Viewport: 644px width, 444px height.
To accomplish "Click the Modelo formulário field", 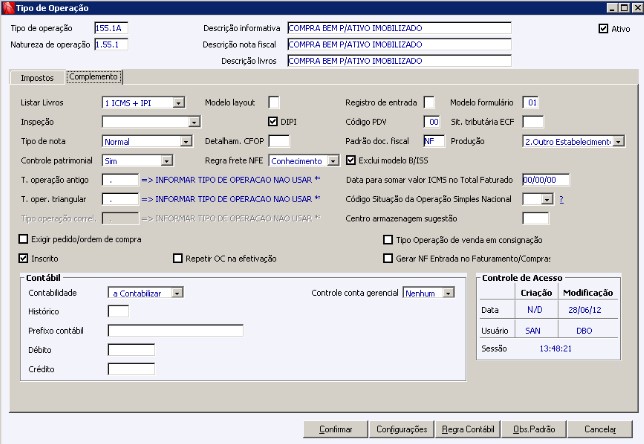I will pos(531,103).
